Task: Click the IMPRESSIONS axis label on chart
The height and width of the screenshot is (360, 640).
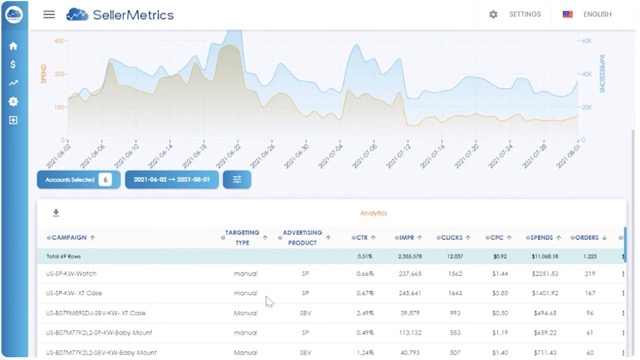Action: 602,73
